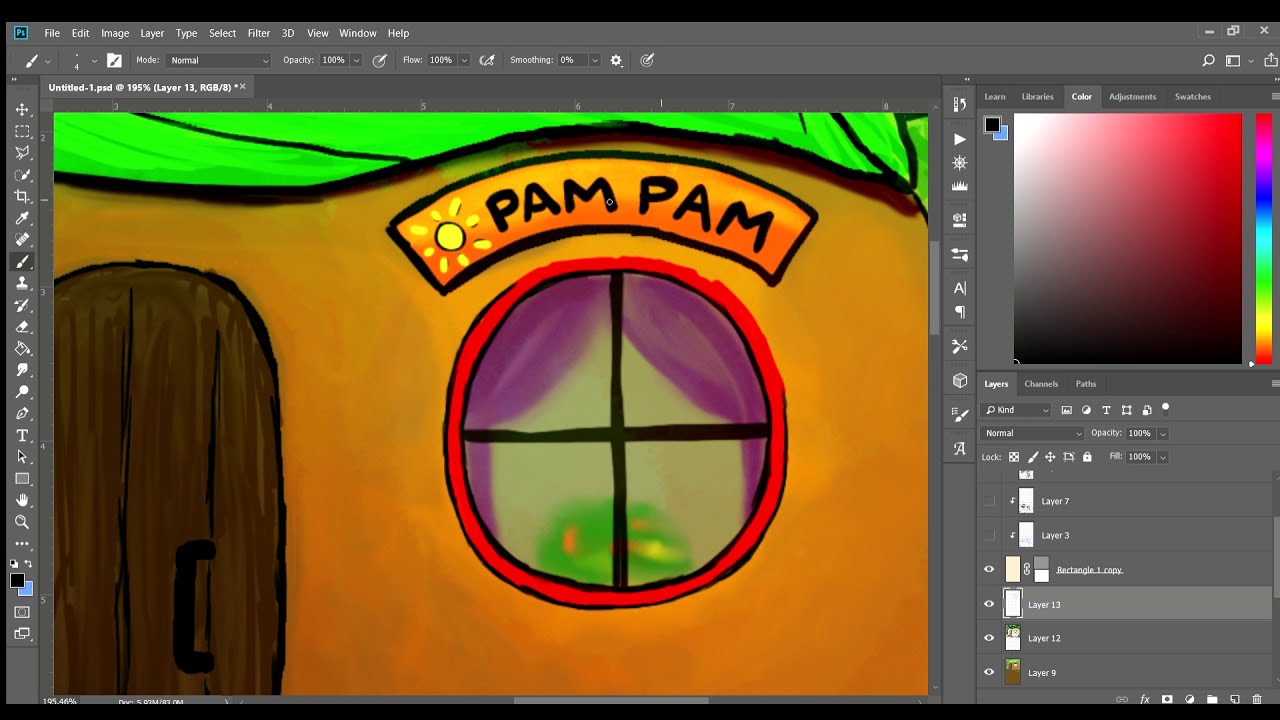Screen dimensions: 1280x720
Task: Open the layer blend mode Normal dropdown
Action: pos(1033,433)
